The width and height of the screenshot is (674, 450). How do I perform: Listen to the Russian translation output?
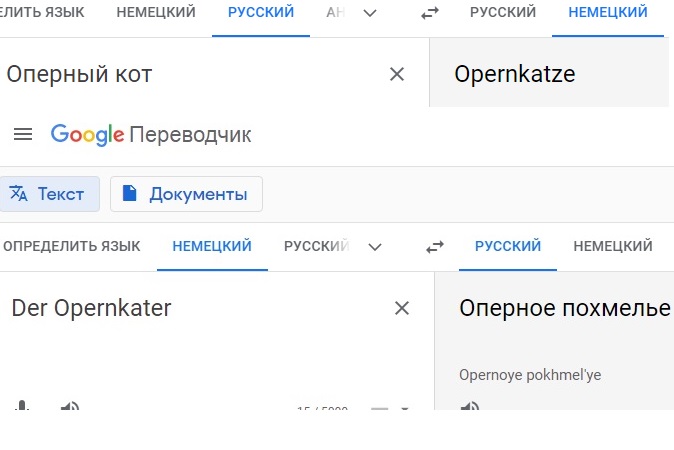(470, 406)
